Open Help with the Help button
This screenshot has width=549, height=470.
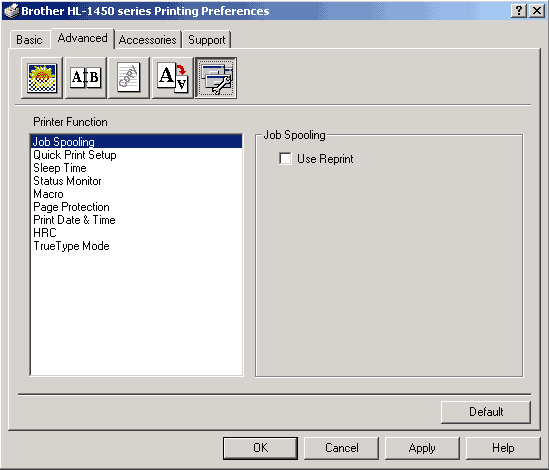[503, 448]
